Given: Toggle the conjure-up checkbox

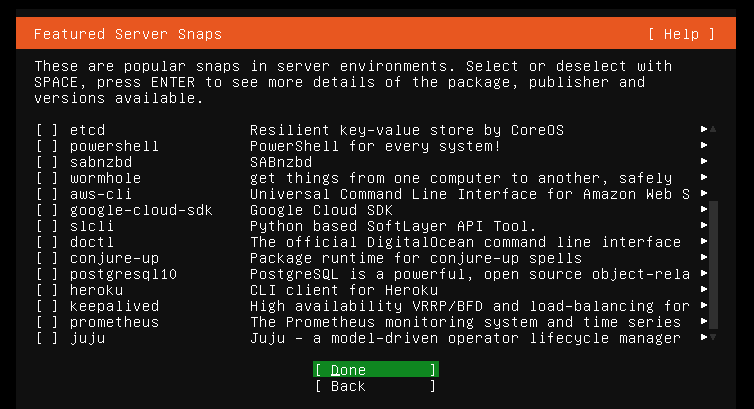Looking at the screenshot, I should pyautogui.click(x=47, y=258).
